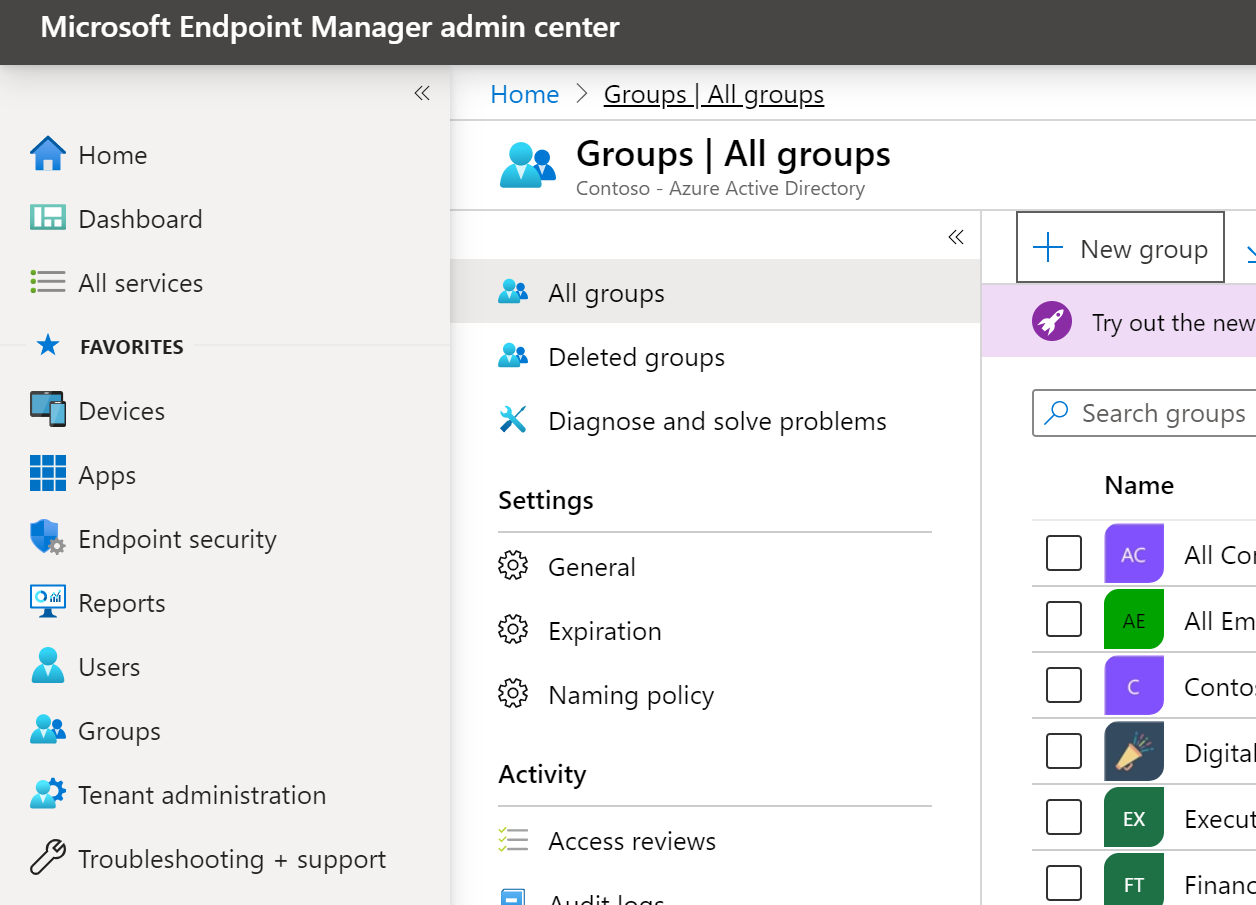Collapse the main left navigation sidebar
Screen dimensions: 1256x905
pyautogui.click(x=422, y=93)
